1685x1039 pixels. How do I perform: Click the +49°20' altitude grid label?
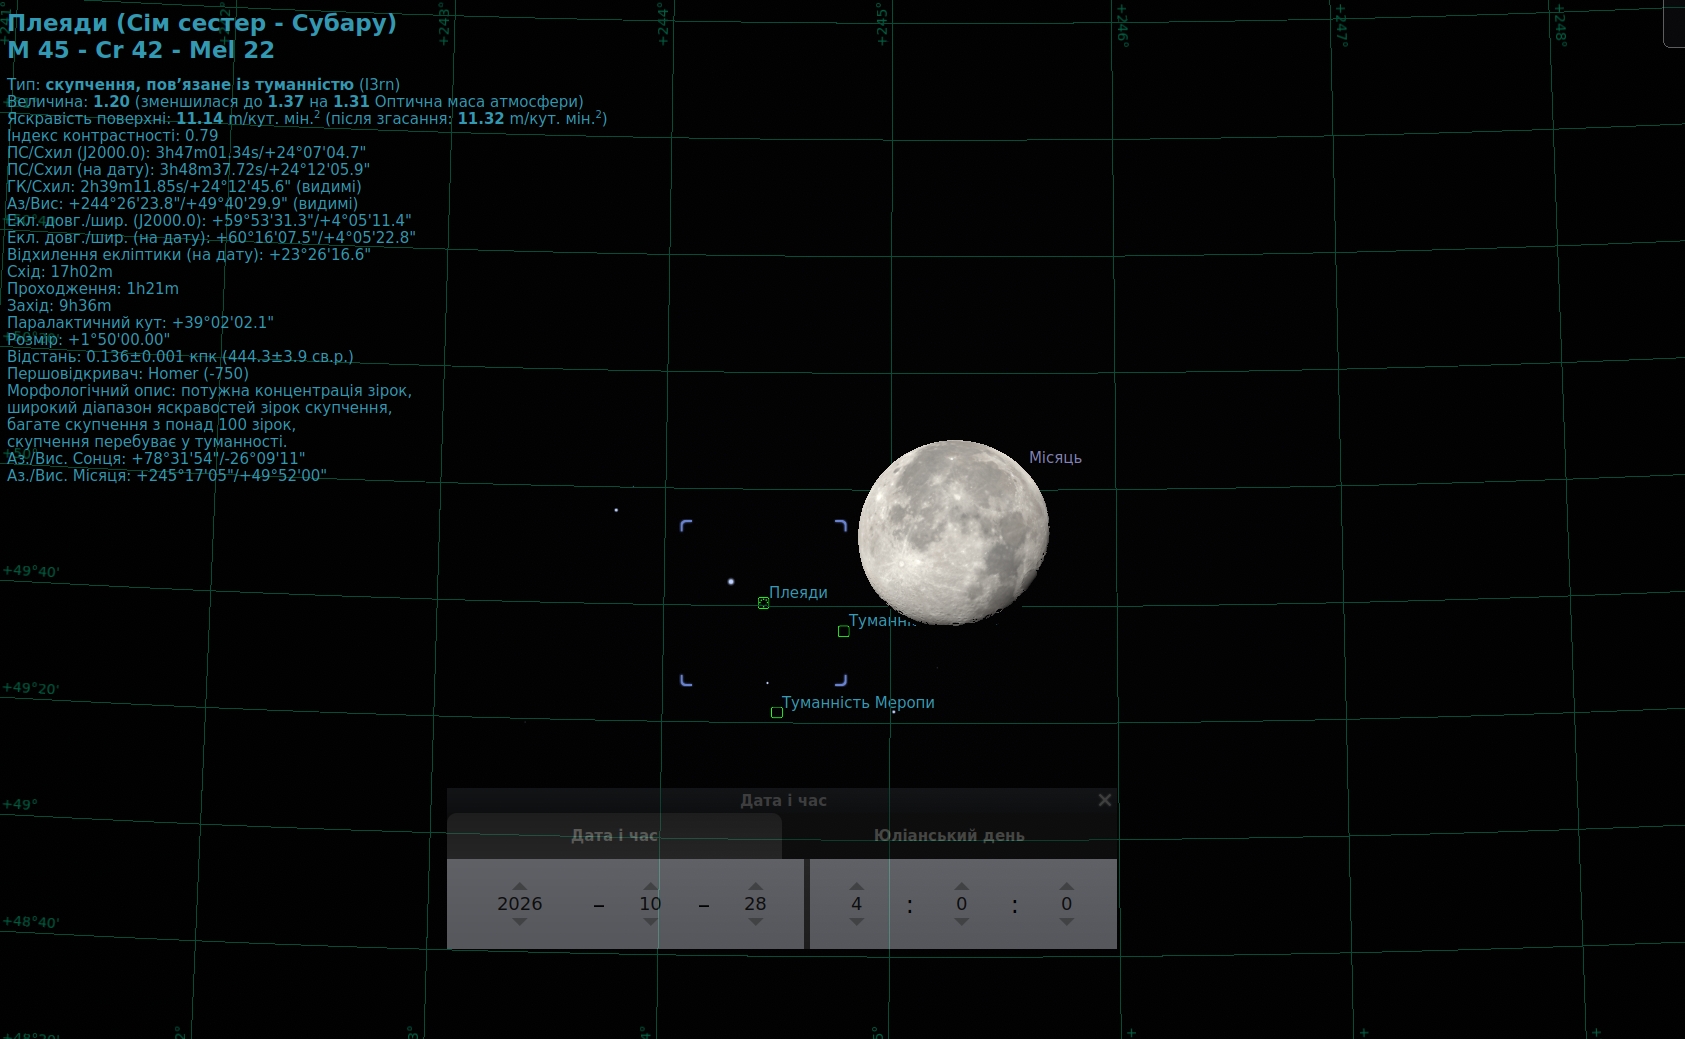click(31, 689)
